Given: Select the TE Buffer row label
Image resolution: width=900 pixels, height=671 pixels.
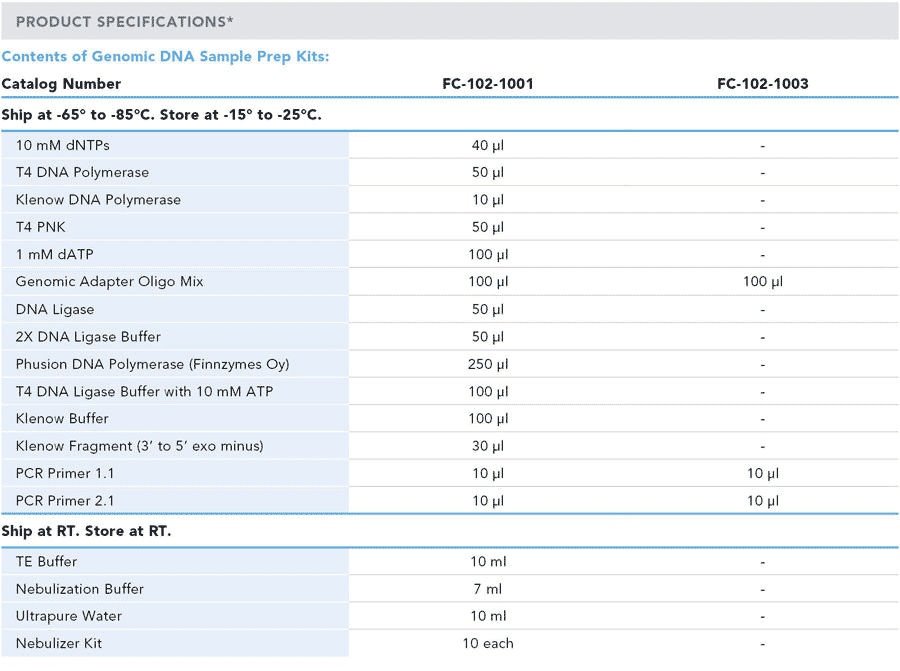Looking at the screenshot, I should pyautogui.click(x=46, y=561).
